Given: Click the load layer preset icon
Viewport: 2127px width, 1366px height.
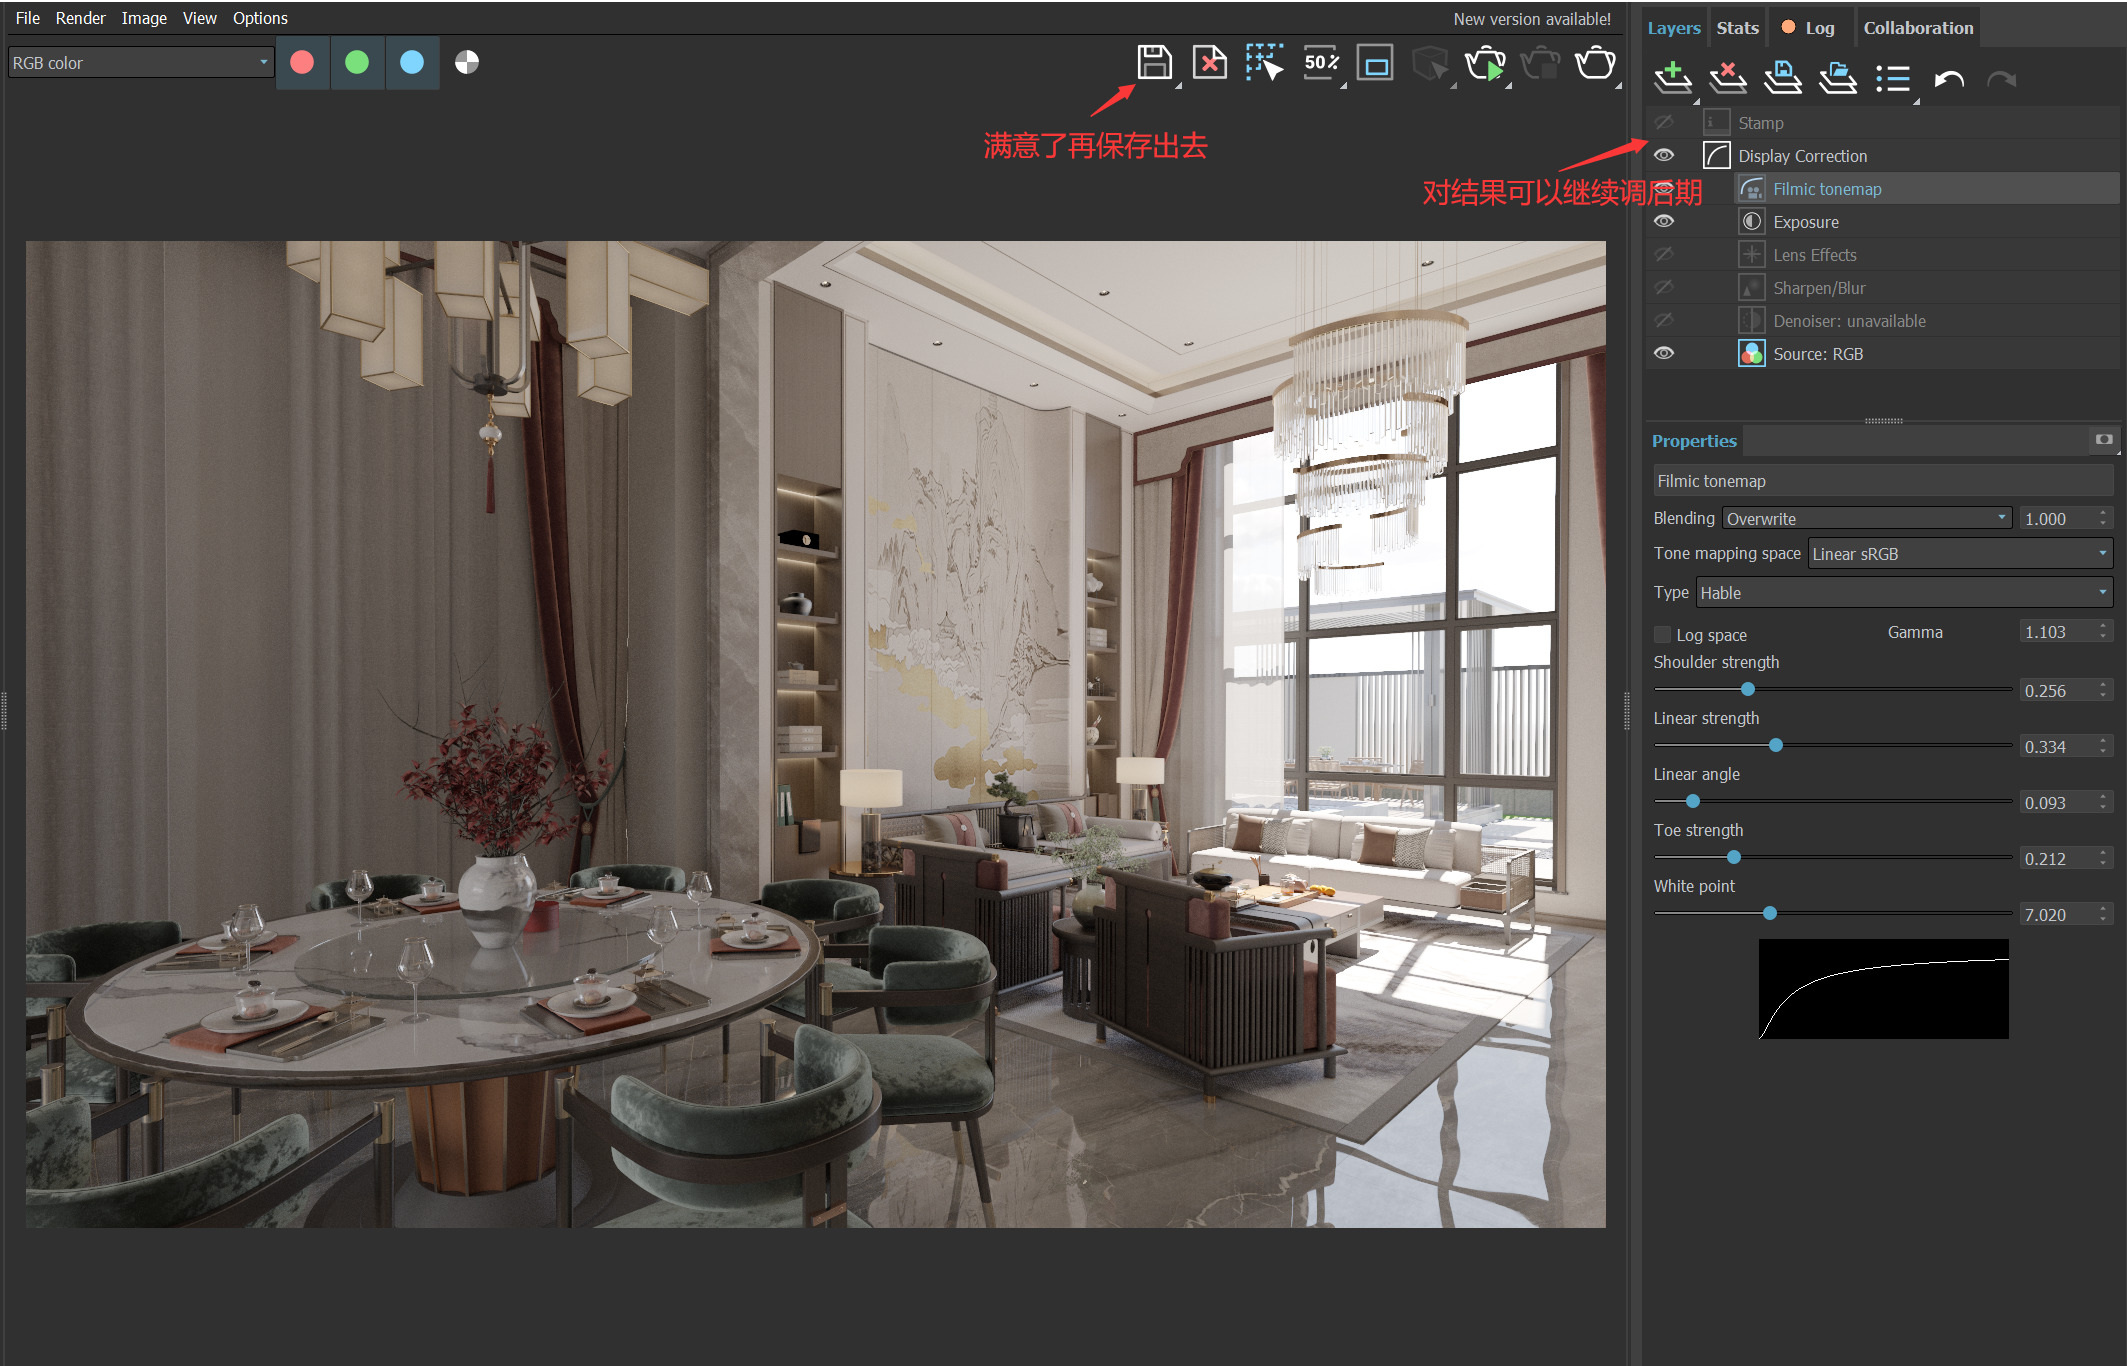Looking at the screenshot, I should tap(1837, 78).
